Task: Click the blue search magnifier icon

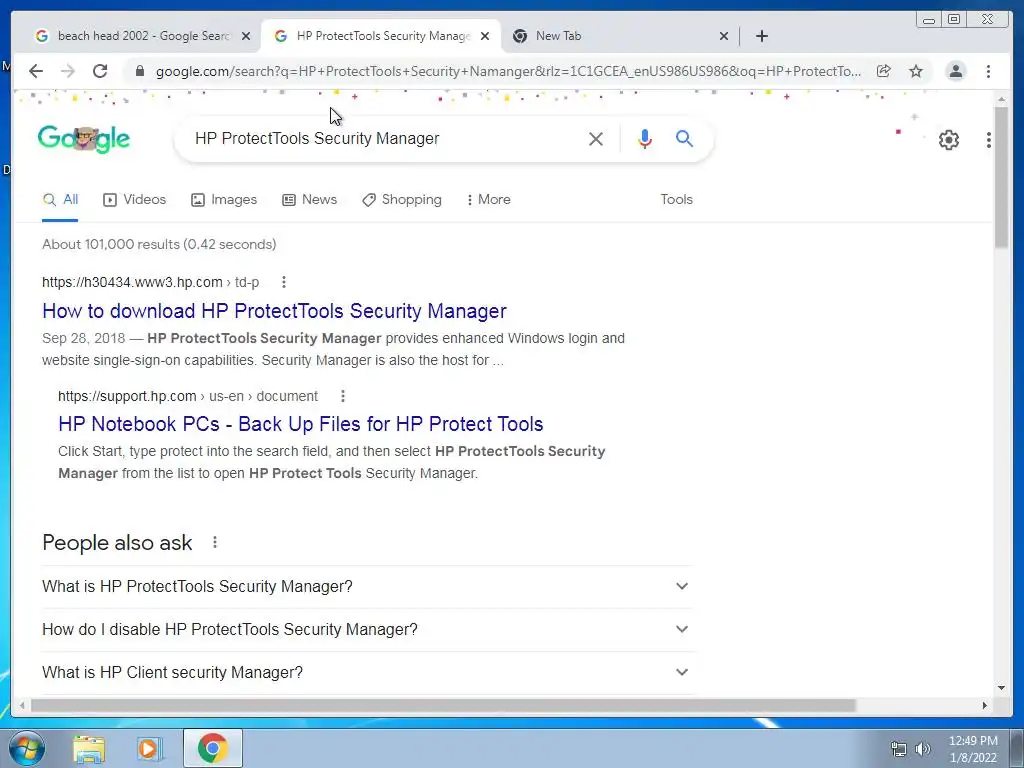Action: [684, 138]
